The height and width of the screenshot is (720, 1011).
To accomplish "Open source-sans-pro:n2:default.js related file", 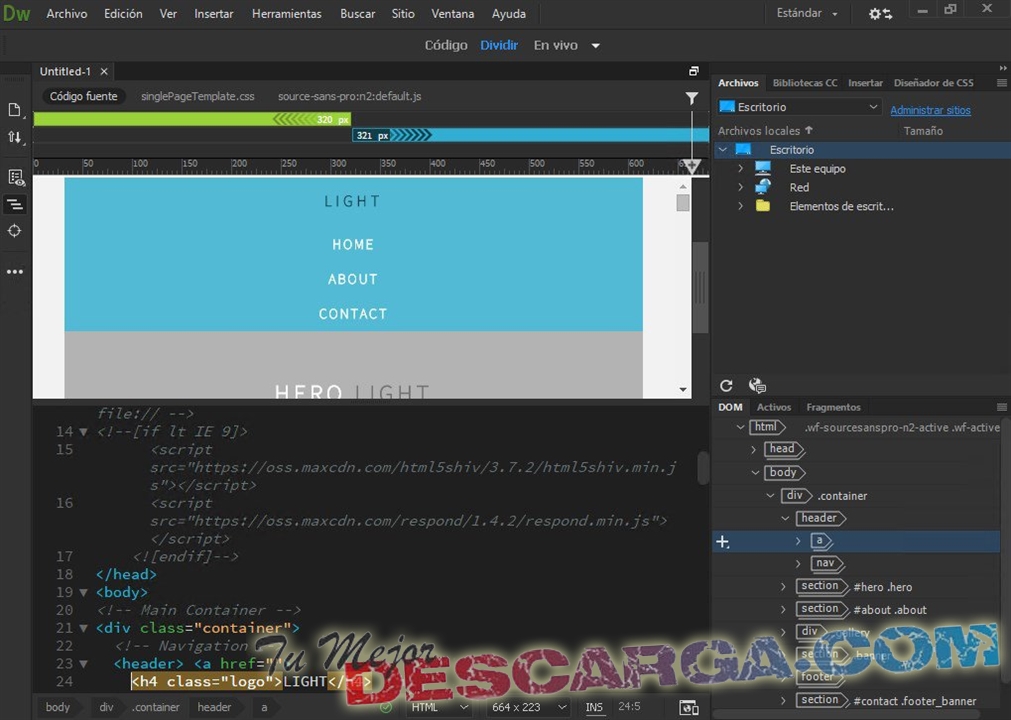I will 349,96.
